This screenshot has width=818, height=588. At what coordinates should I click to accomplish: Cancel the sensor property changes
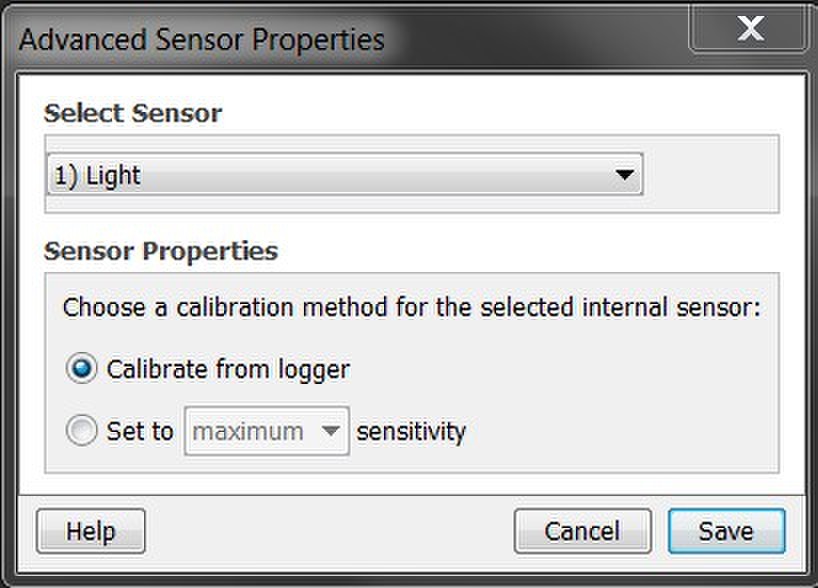582,531
